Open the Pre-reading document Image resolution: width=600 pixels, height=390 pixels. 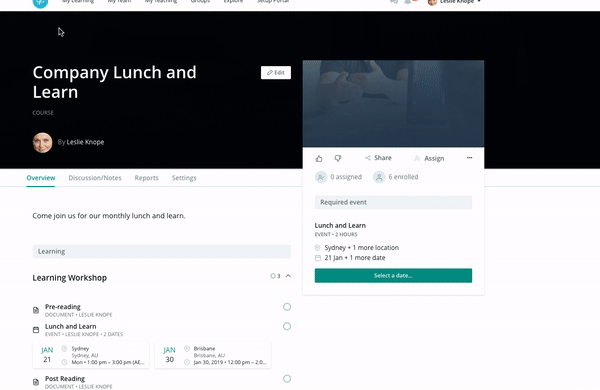[x=63, y=307]
